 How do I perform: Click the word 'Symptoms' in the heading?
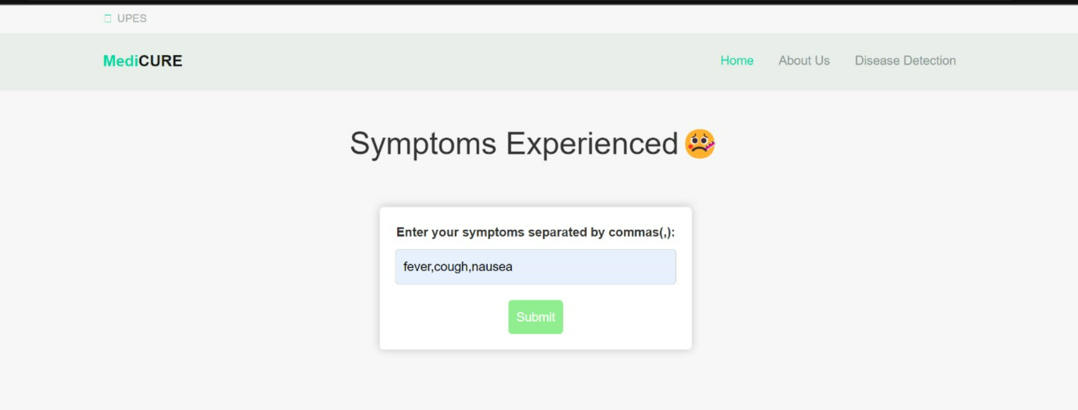[423, 144]
